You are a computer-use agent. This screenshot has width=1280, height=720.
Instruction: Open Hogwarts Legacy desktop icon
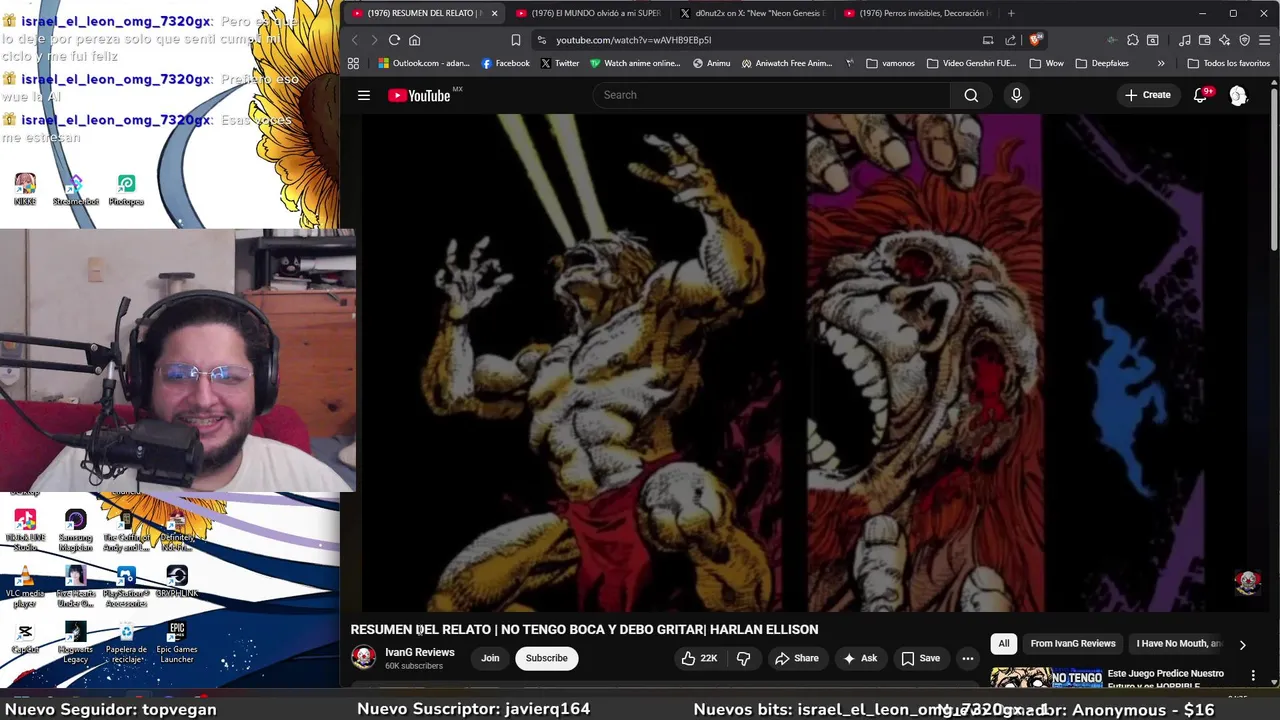pyautogui.click(x=76, y=643)
